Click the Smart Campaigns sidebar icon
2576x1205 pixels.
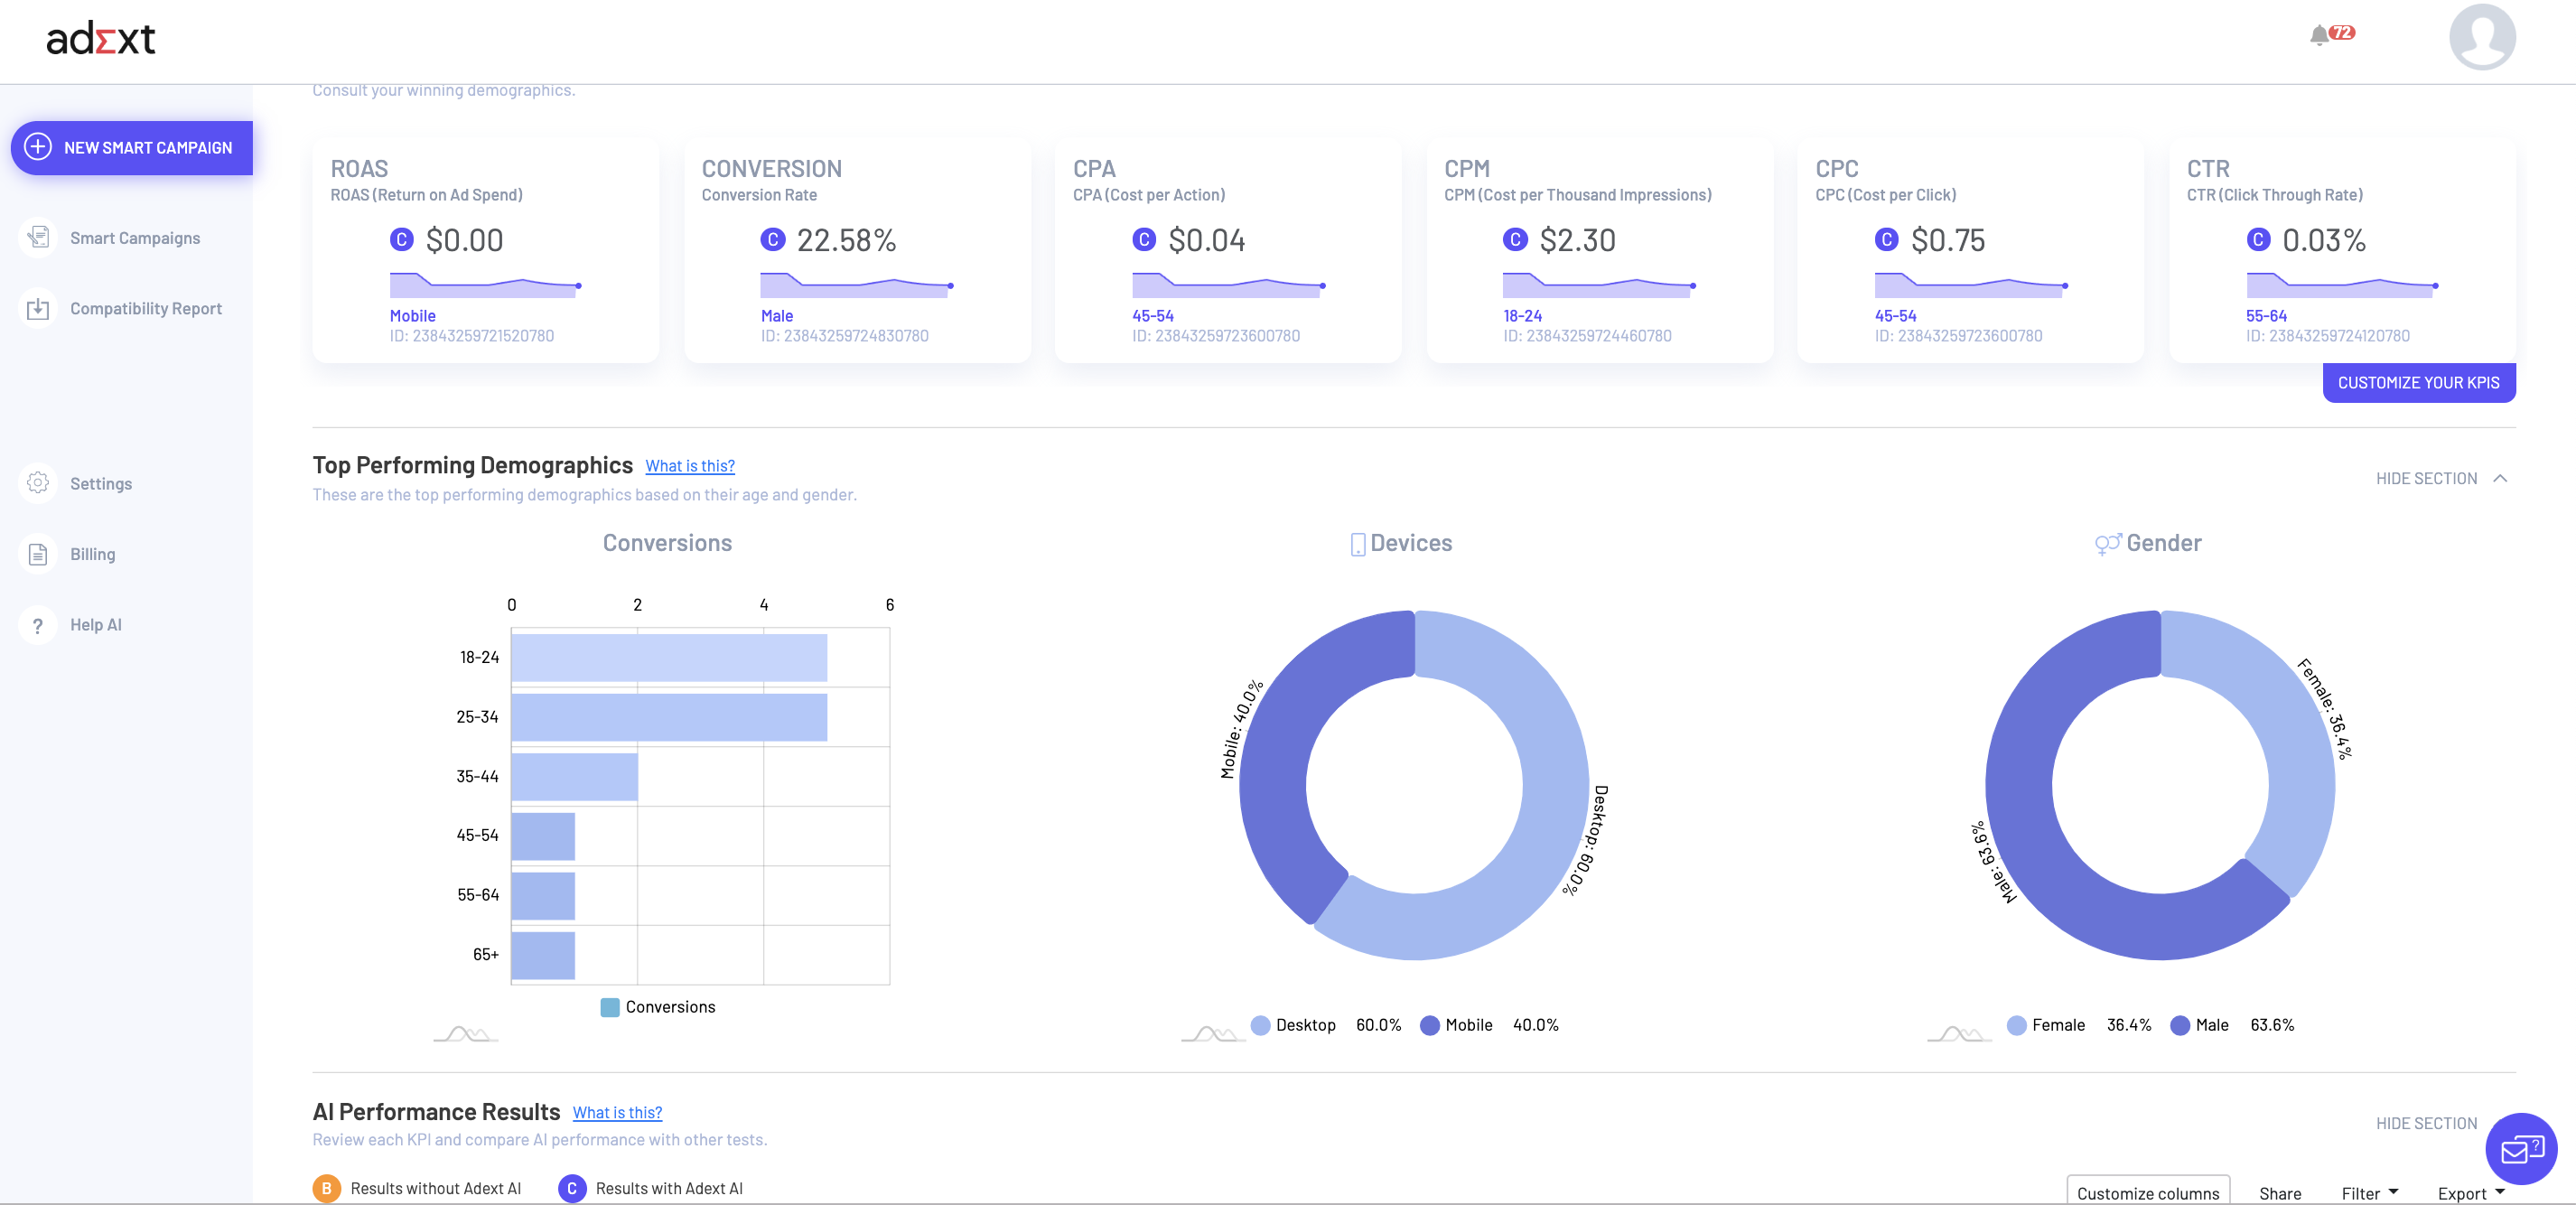point(38,238)
